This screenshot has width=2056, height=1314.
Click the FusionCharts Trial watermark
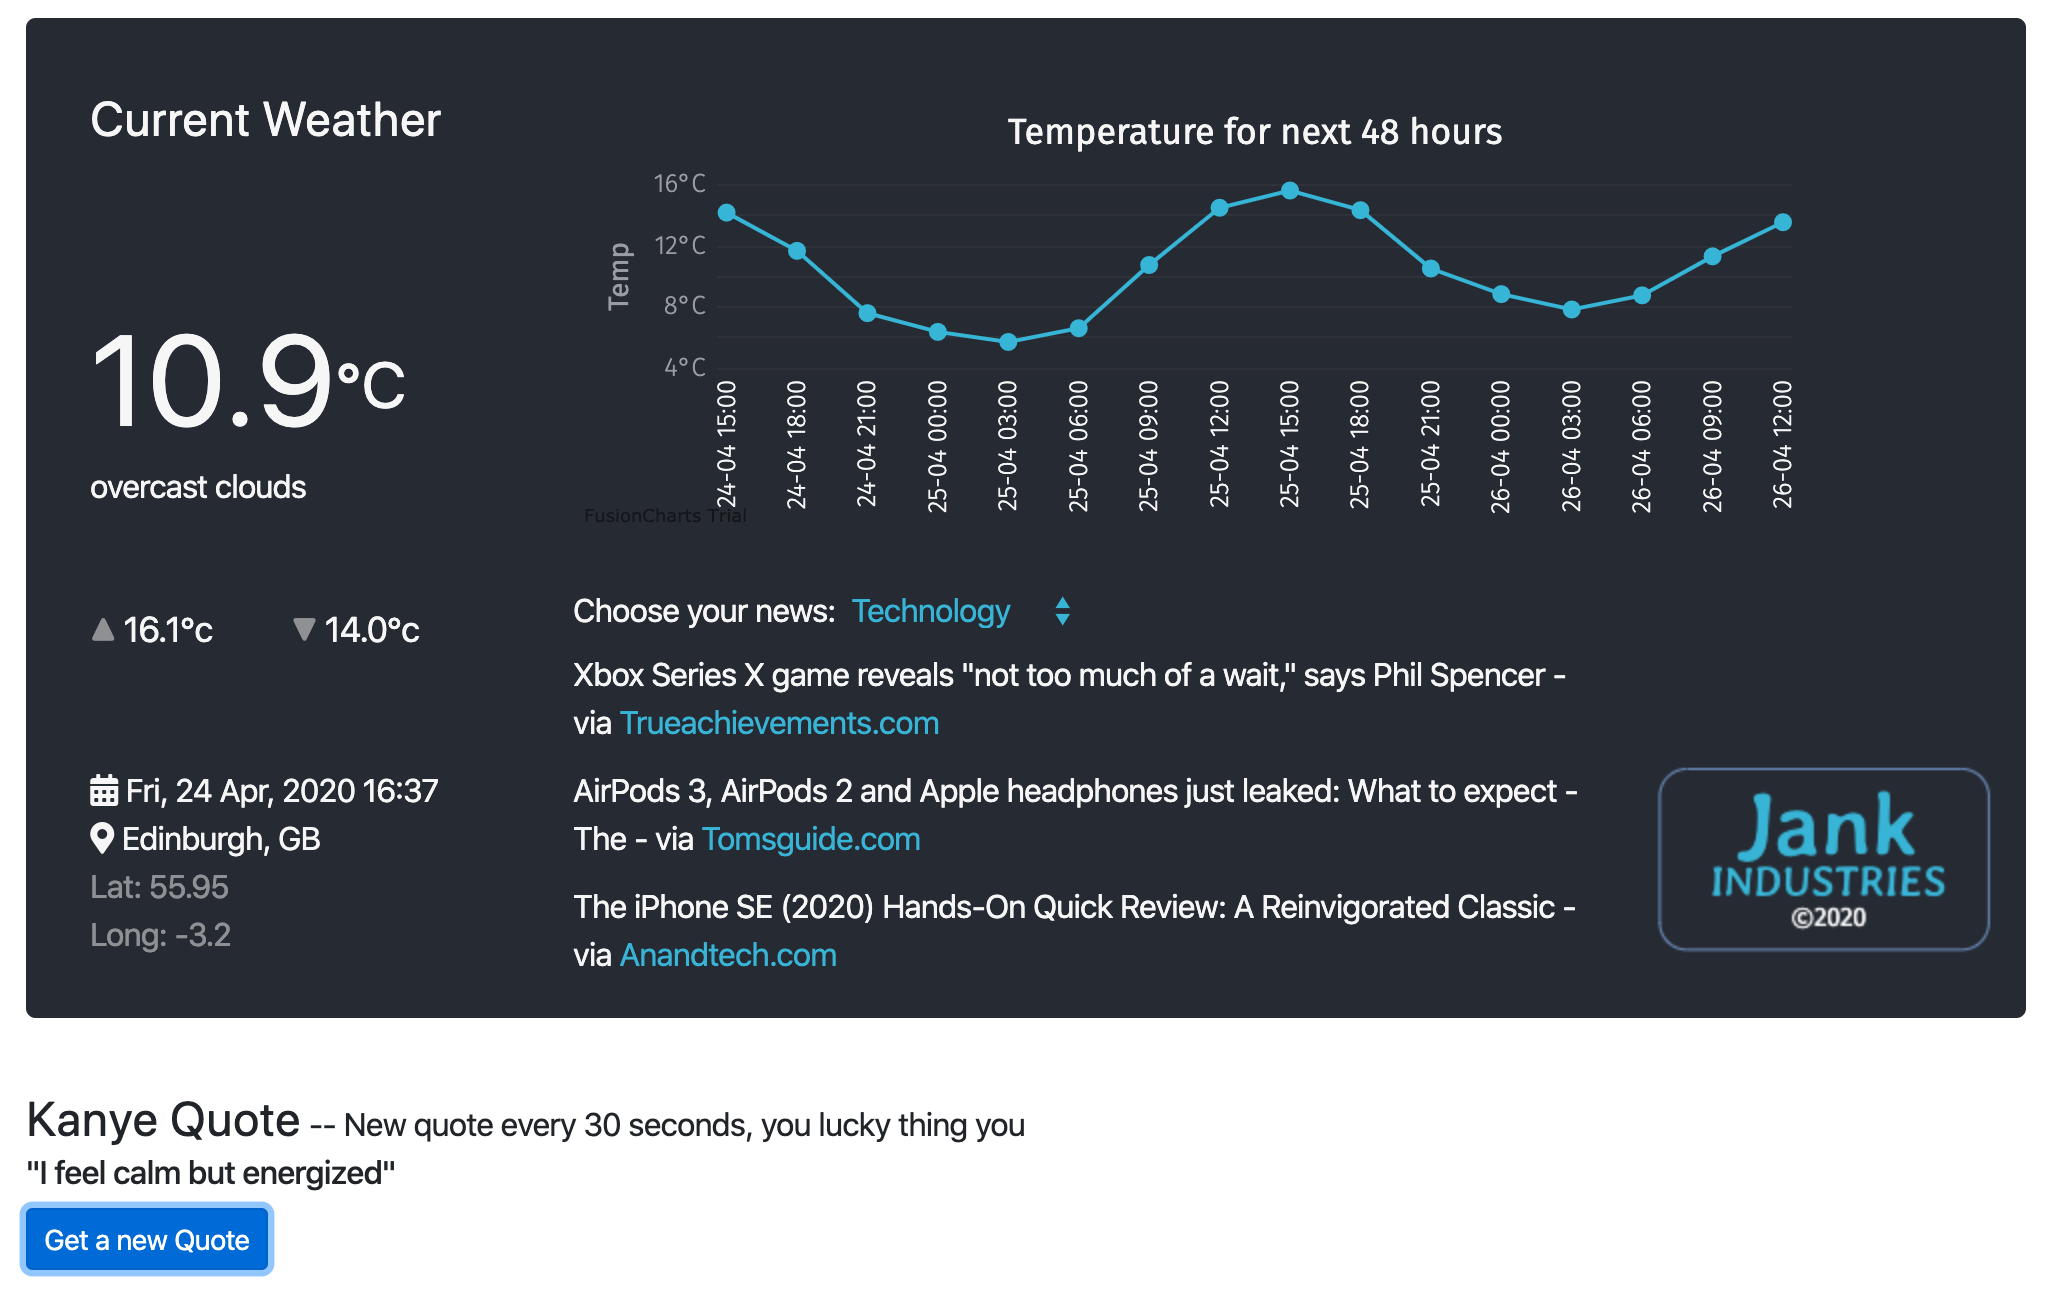pyautogui.click(x=665, y=516)
